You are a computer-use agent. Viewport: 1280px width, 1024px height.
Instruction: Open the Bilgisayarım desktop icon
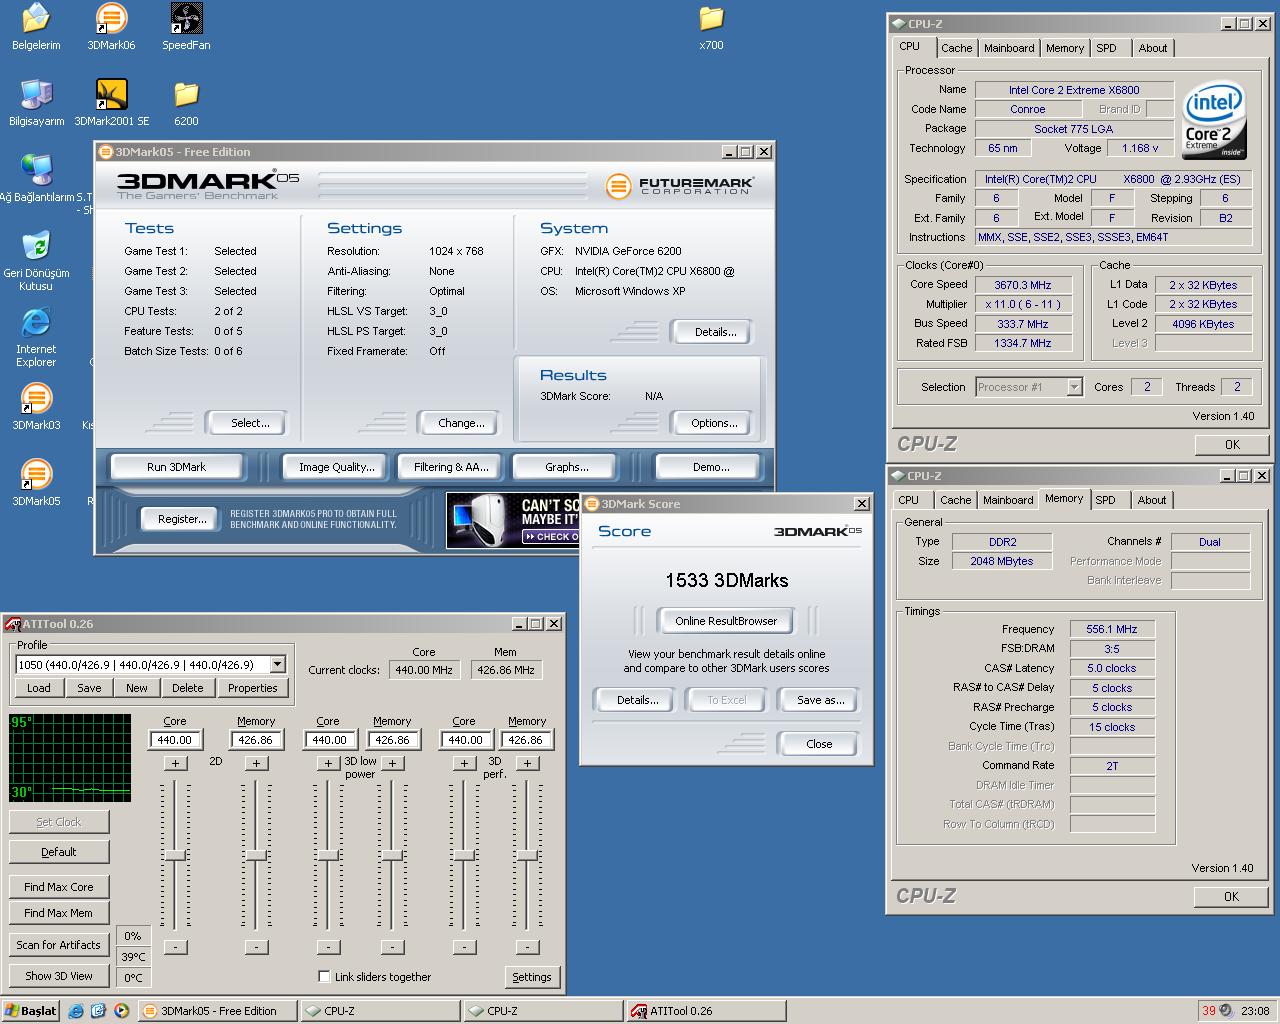pos(36,103)
